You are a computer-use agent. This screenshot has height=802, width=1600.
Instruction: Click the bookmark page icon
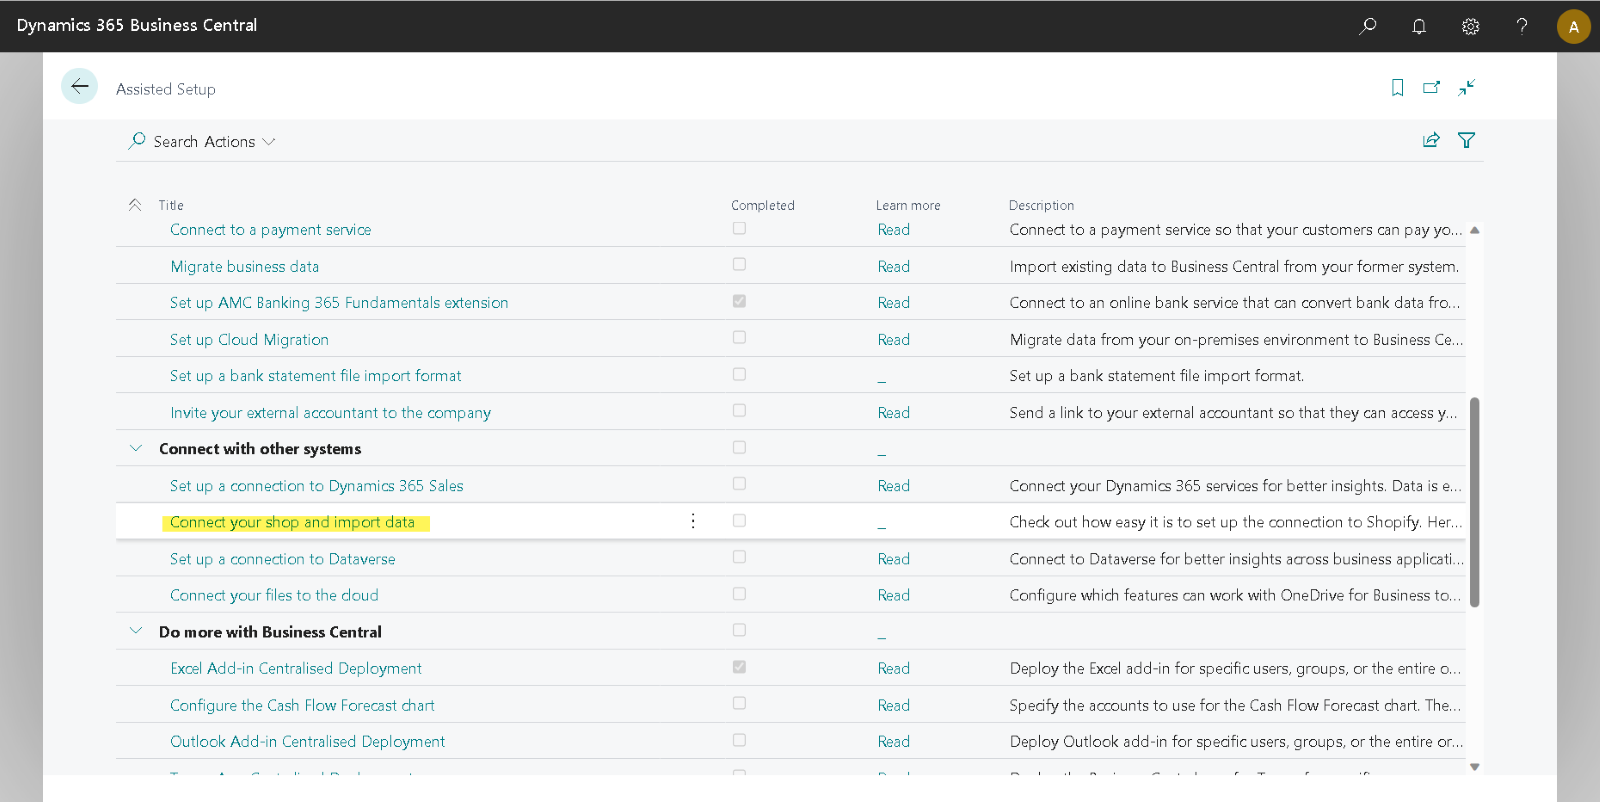(x=1397, y=88)
